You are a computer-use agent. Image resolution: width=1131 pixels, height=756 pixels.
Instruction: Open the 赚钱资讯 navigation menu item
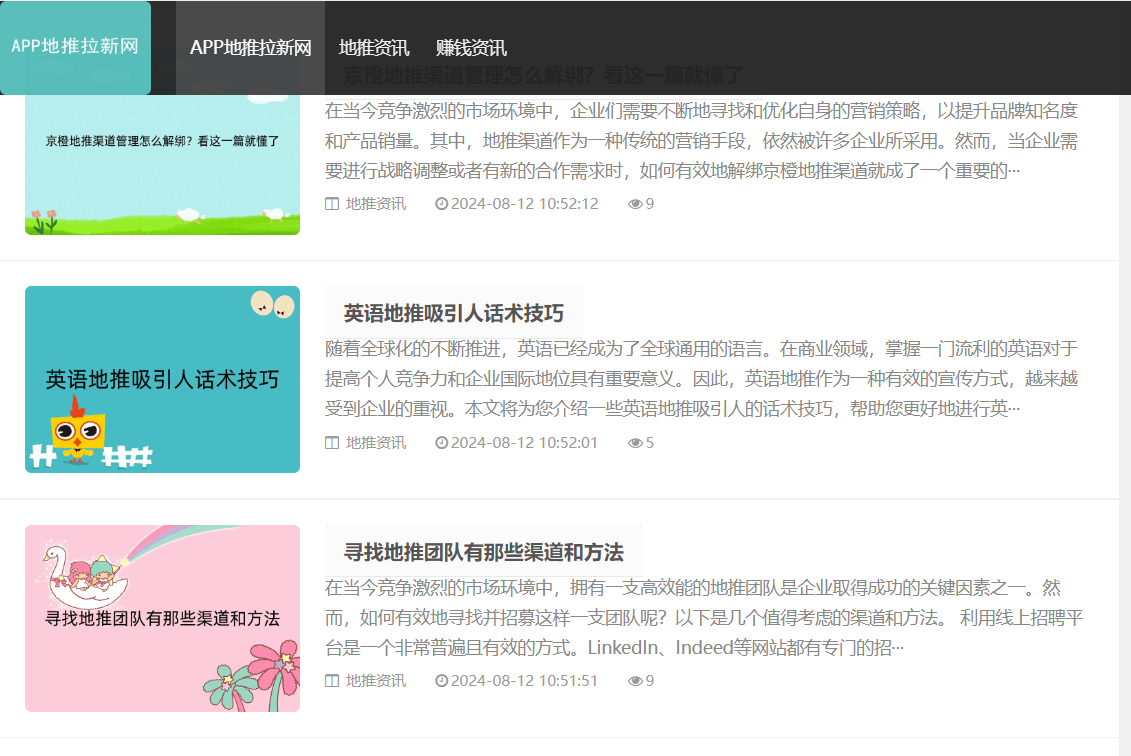471,48
